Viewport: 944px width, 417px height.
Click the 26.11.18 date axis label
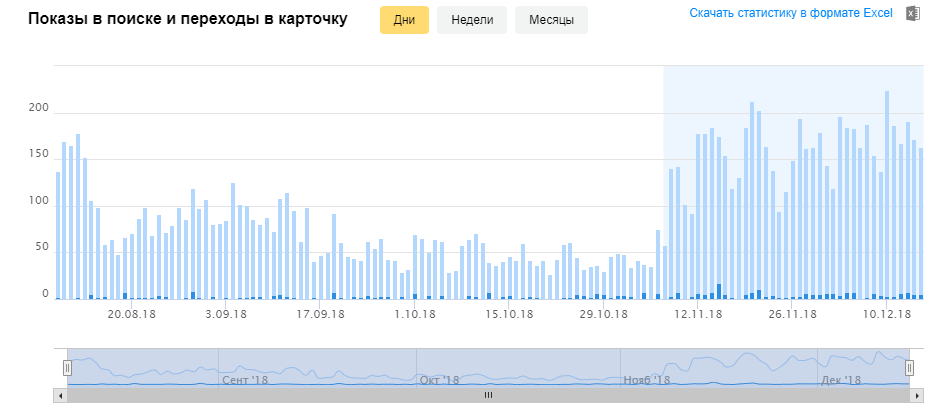(793, 314)
